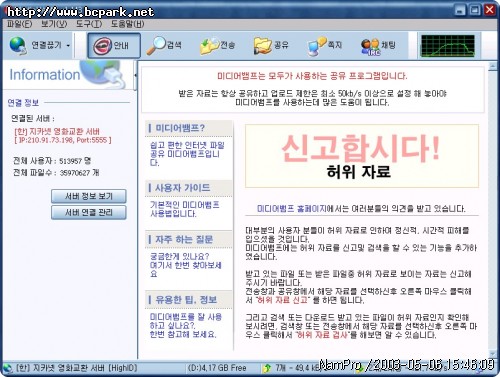Open the 파일(F) menu
The width and height of the screenshot is (500, 377).
pyautogui.click(x=19, y=24)
